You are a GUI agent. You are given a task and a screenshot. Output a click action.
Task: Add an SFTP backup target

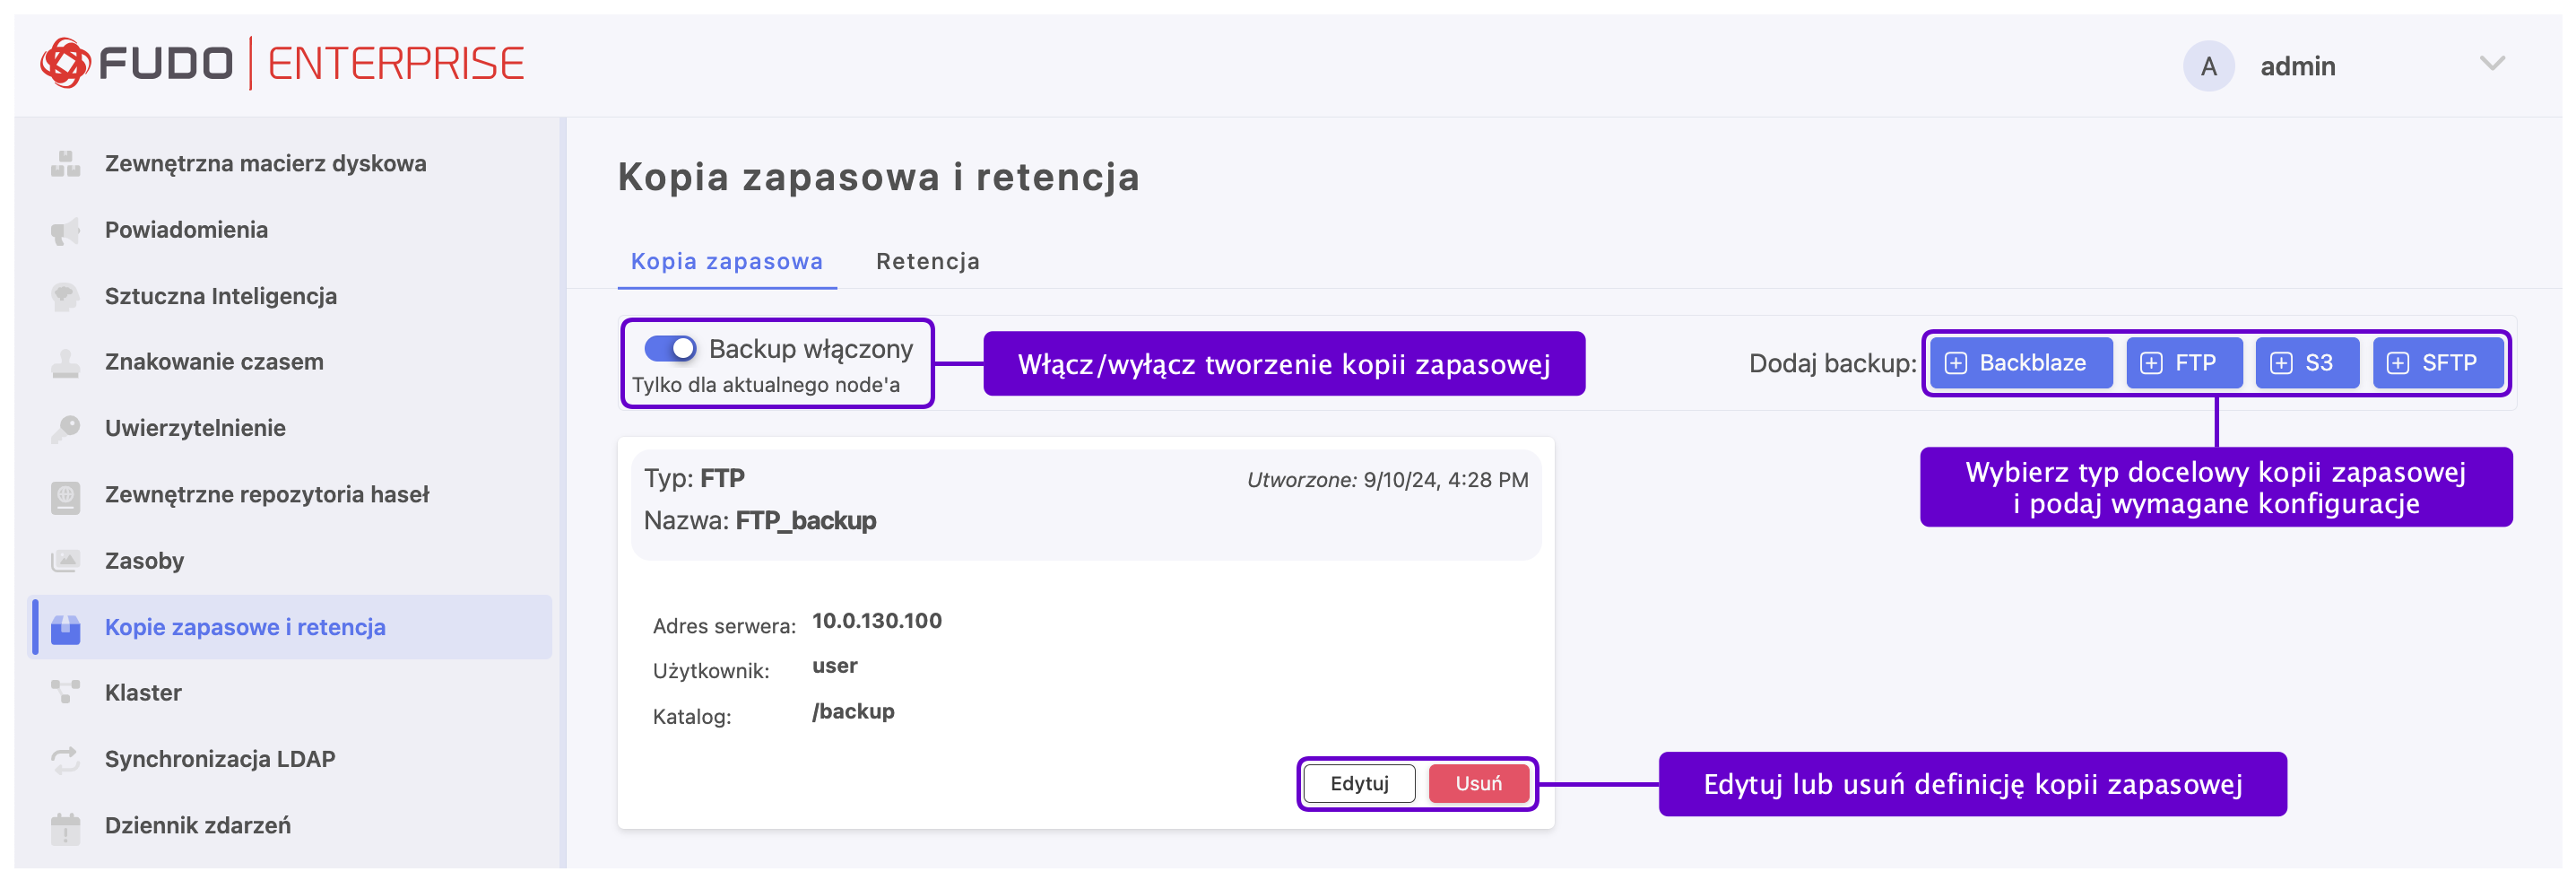pyautogui.click(x=2437, y=363)
